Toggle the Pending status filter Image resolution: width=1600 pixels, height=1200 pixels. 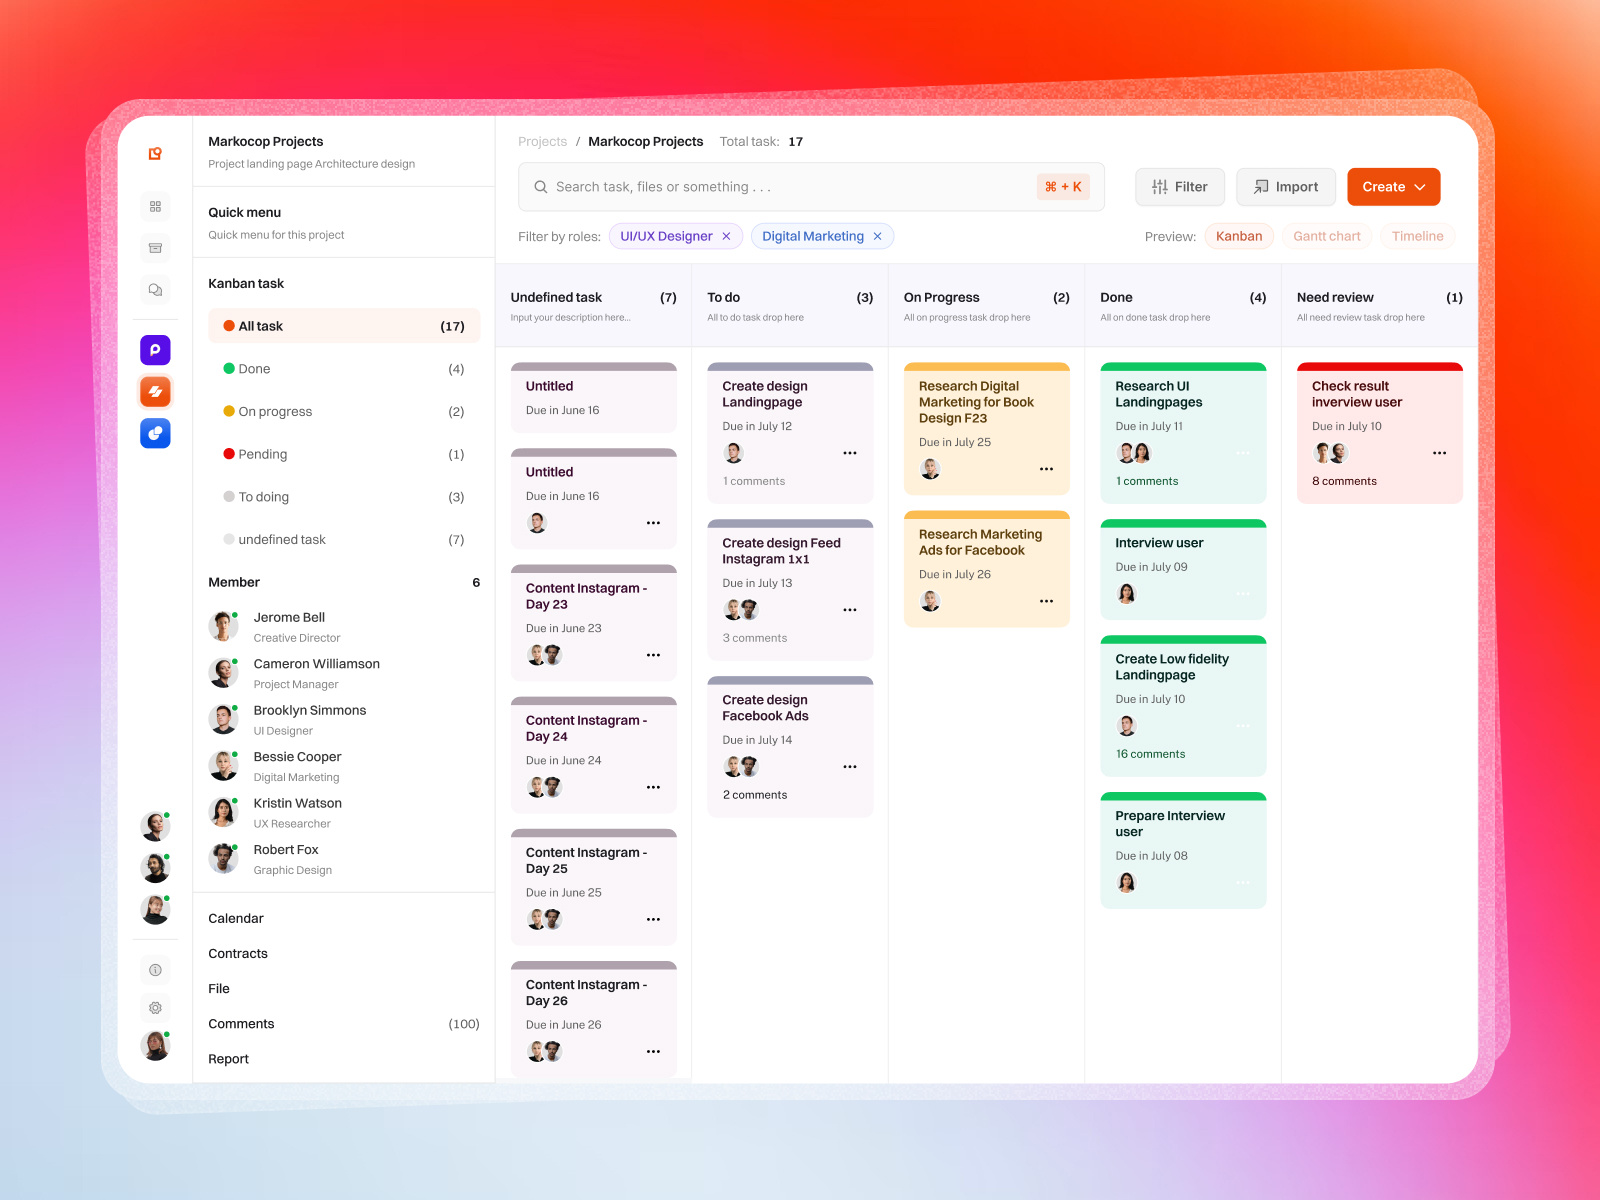coord(264,454)
